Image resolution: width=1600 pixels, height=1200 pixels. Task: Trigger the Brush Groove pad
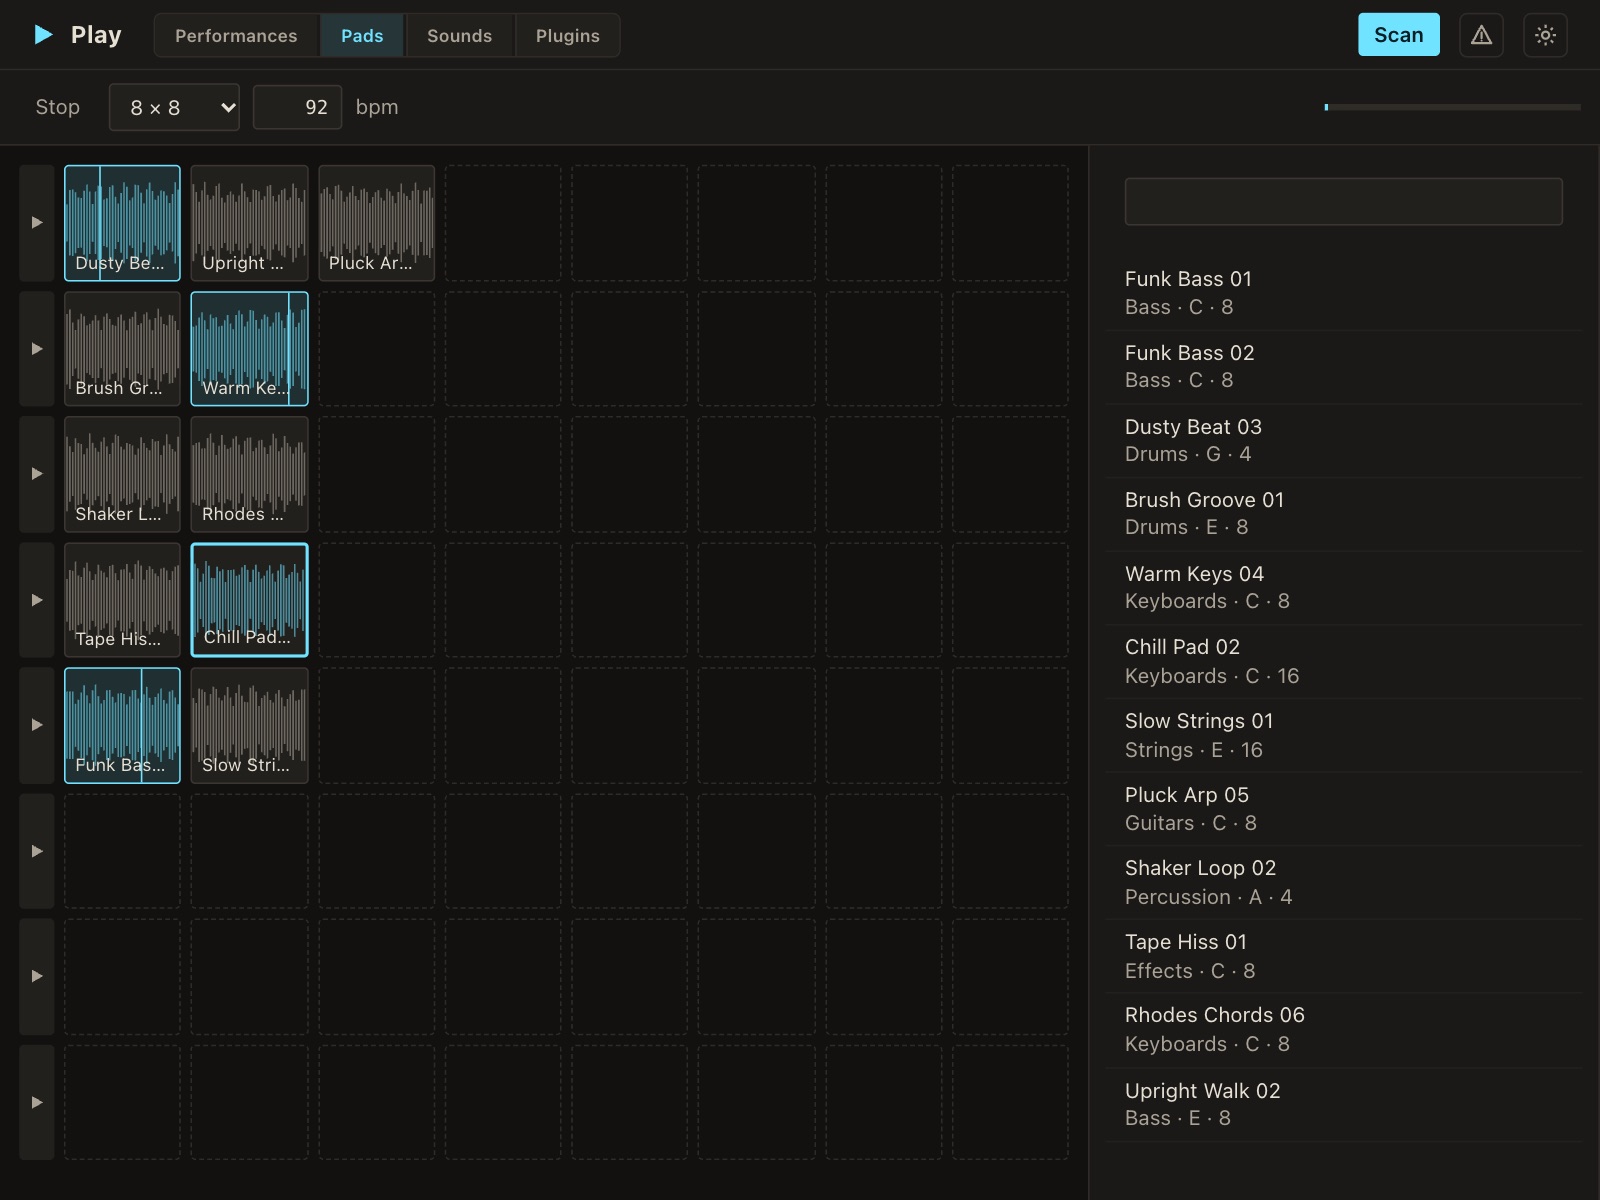(122, 349)
